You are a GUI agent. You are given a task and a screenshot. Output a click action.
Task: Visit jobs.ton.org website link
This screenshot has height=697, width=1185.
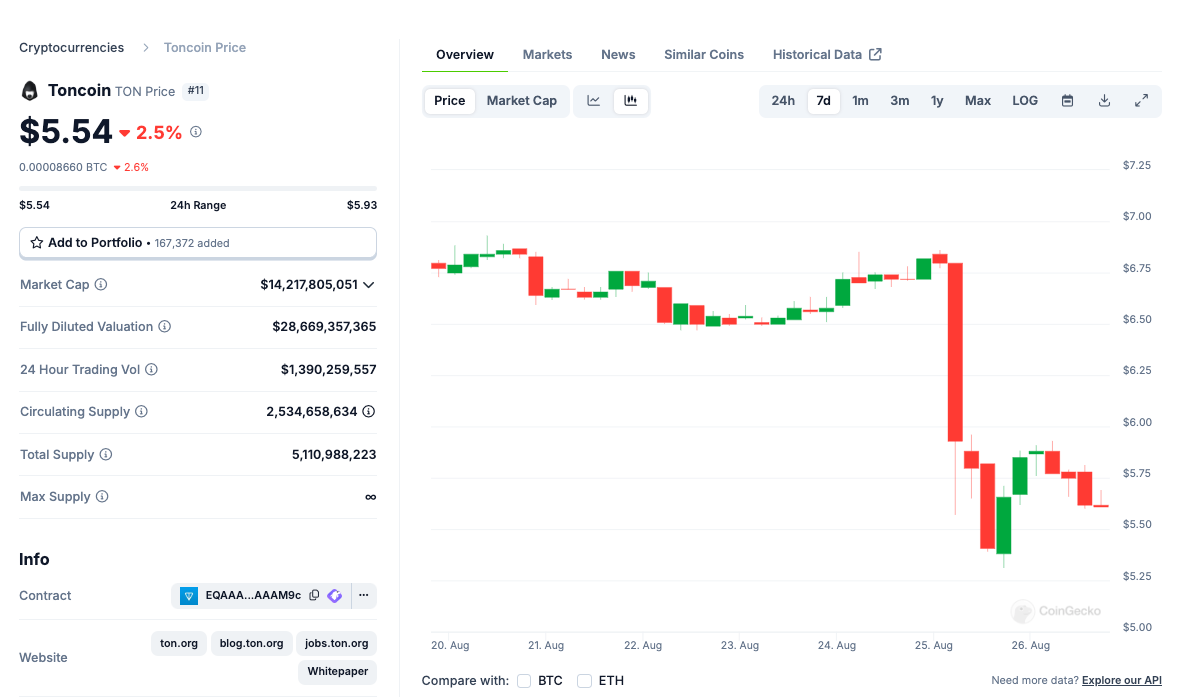pos(336,643)
